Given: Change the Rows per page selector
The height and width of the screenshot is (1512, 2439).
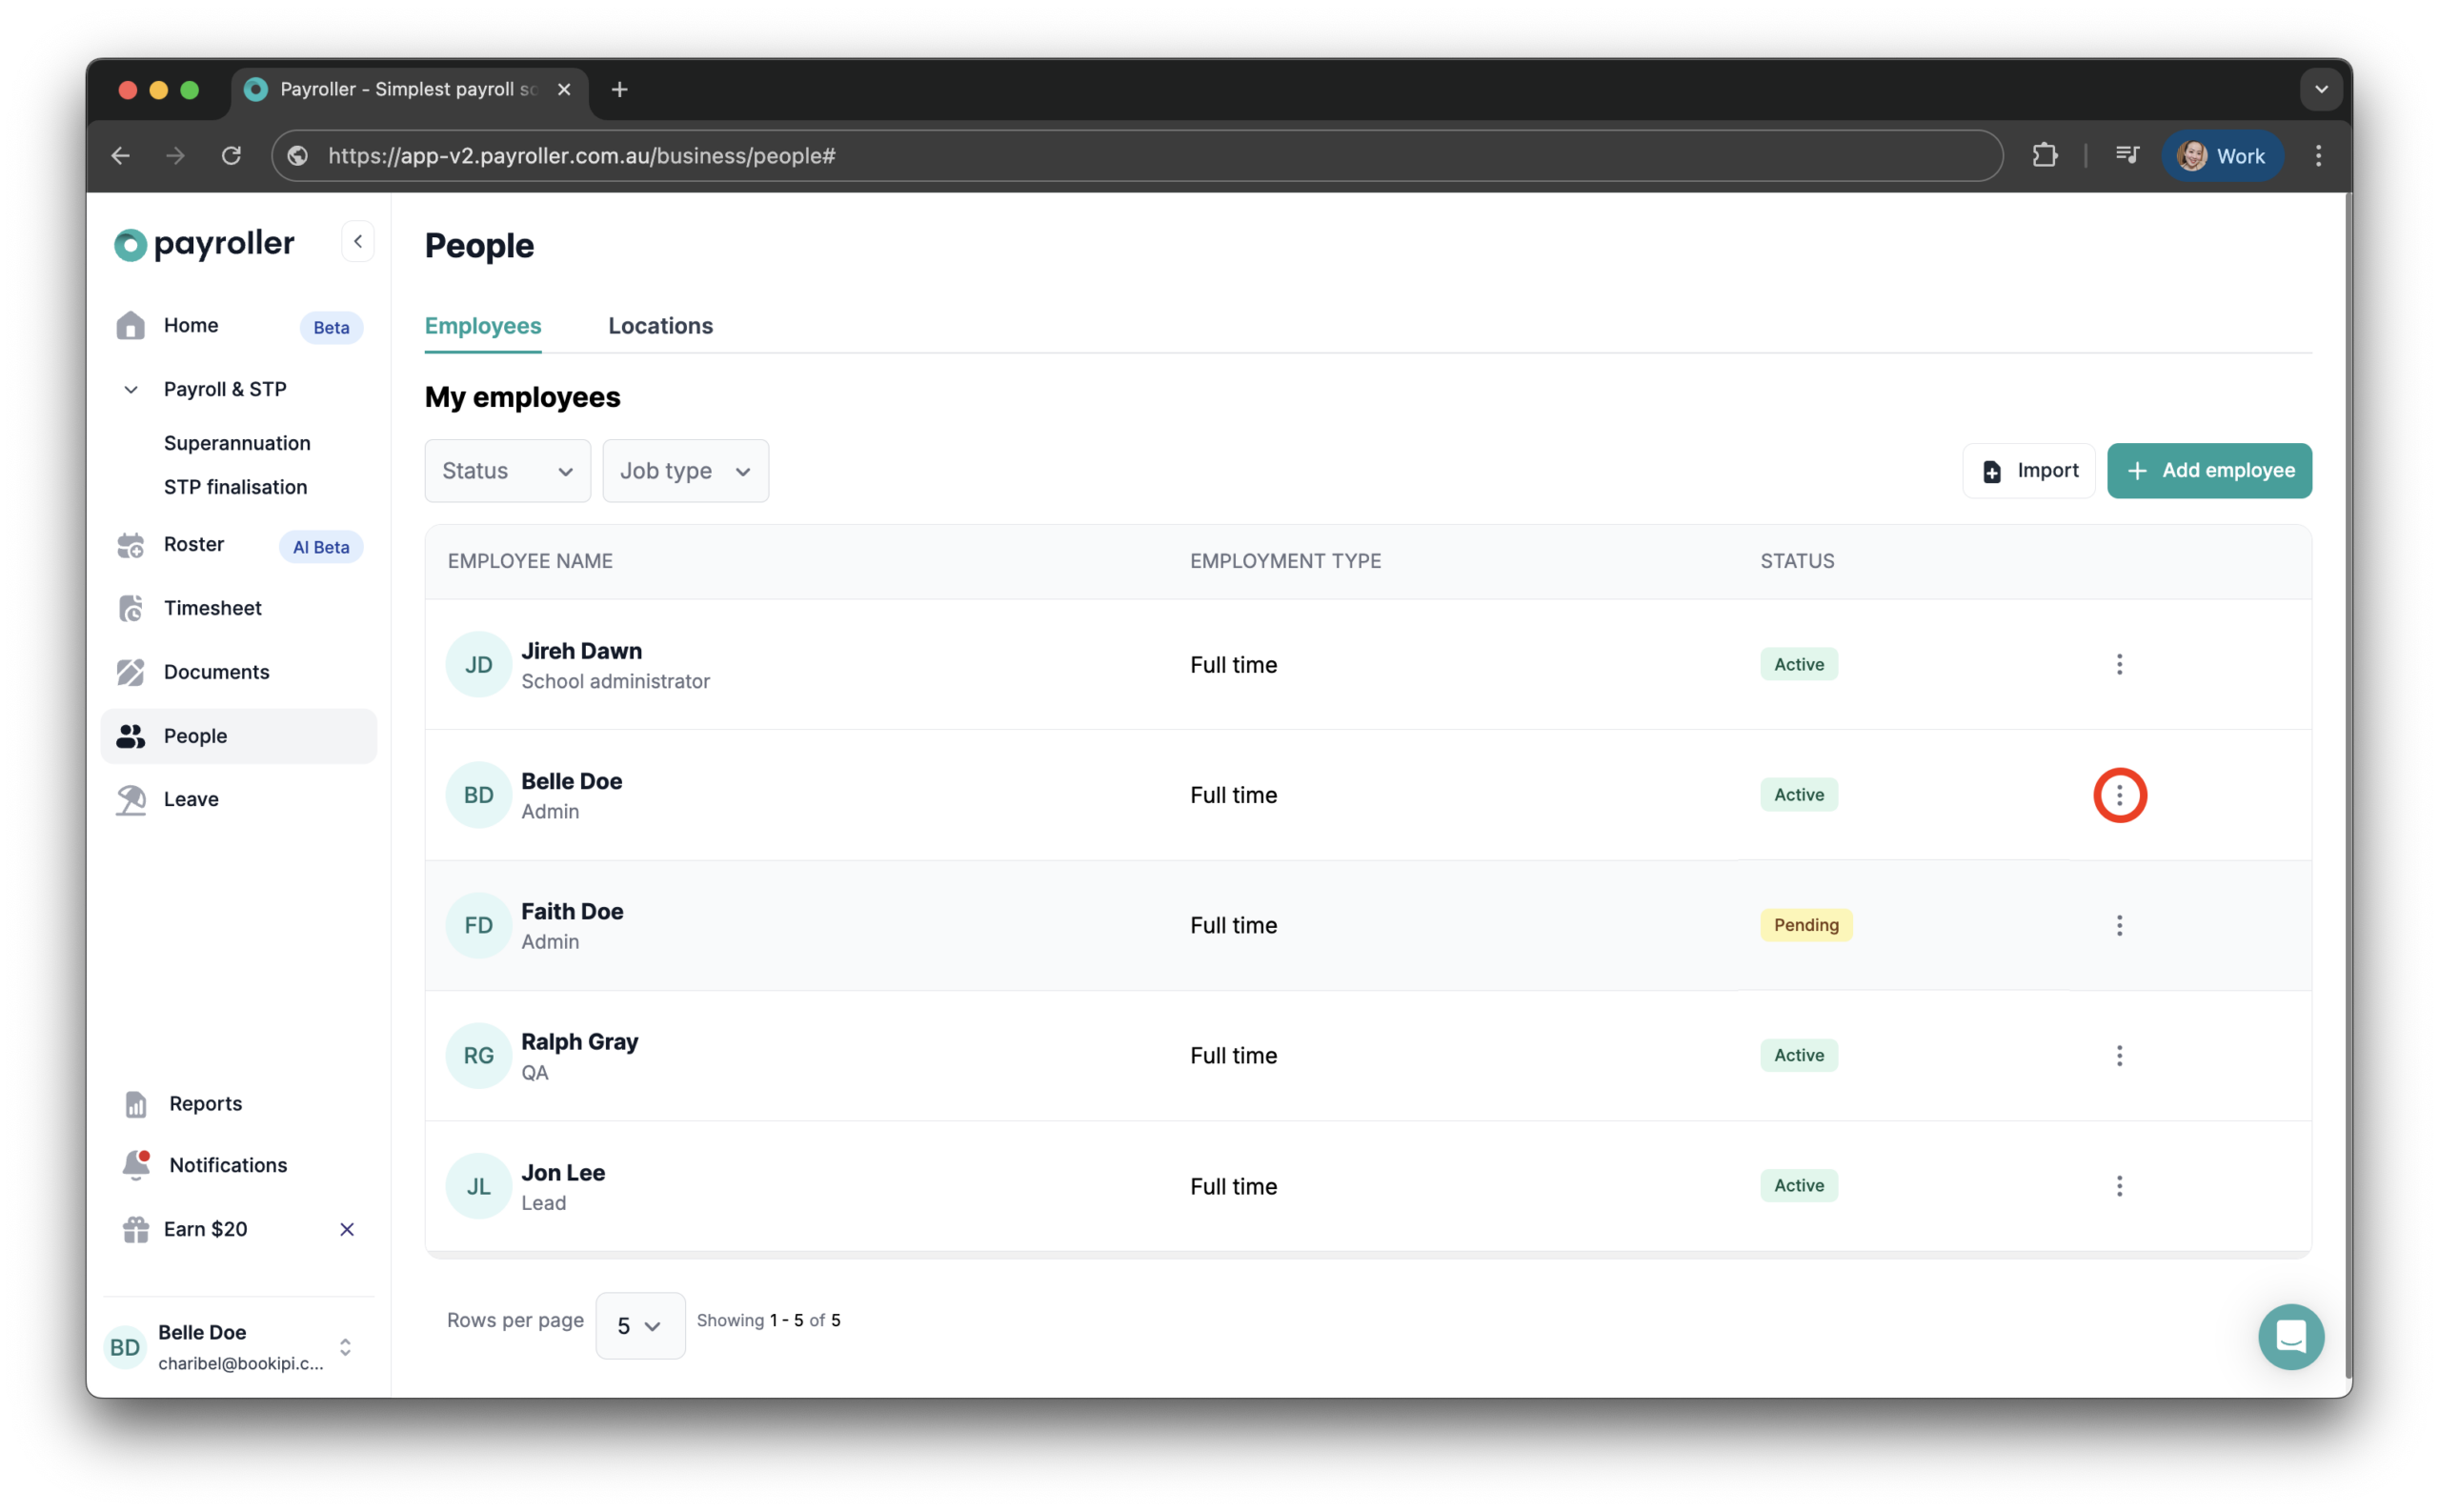Looking at the screenshot, I should tap(640, 1326).
